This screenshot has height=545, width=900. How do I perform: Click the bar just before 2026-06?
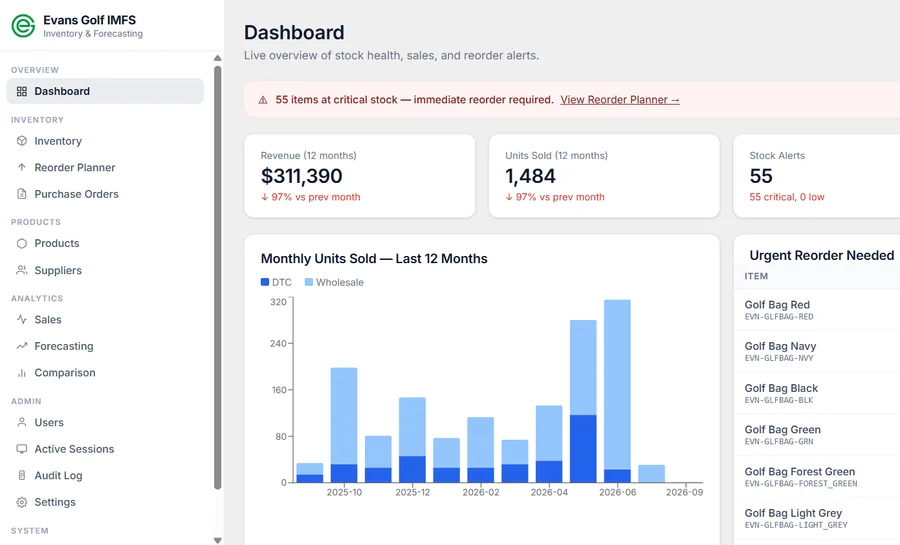pos(583,401)
